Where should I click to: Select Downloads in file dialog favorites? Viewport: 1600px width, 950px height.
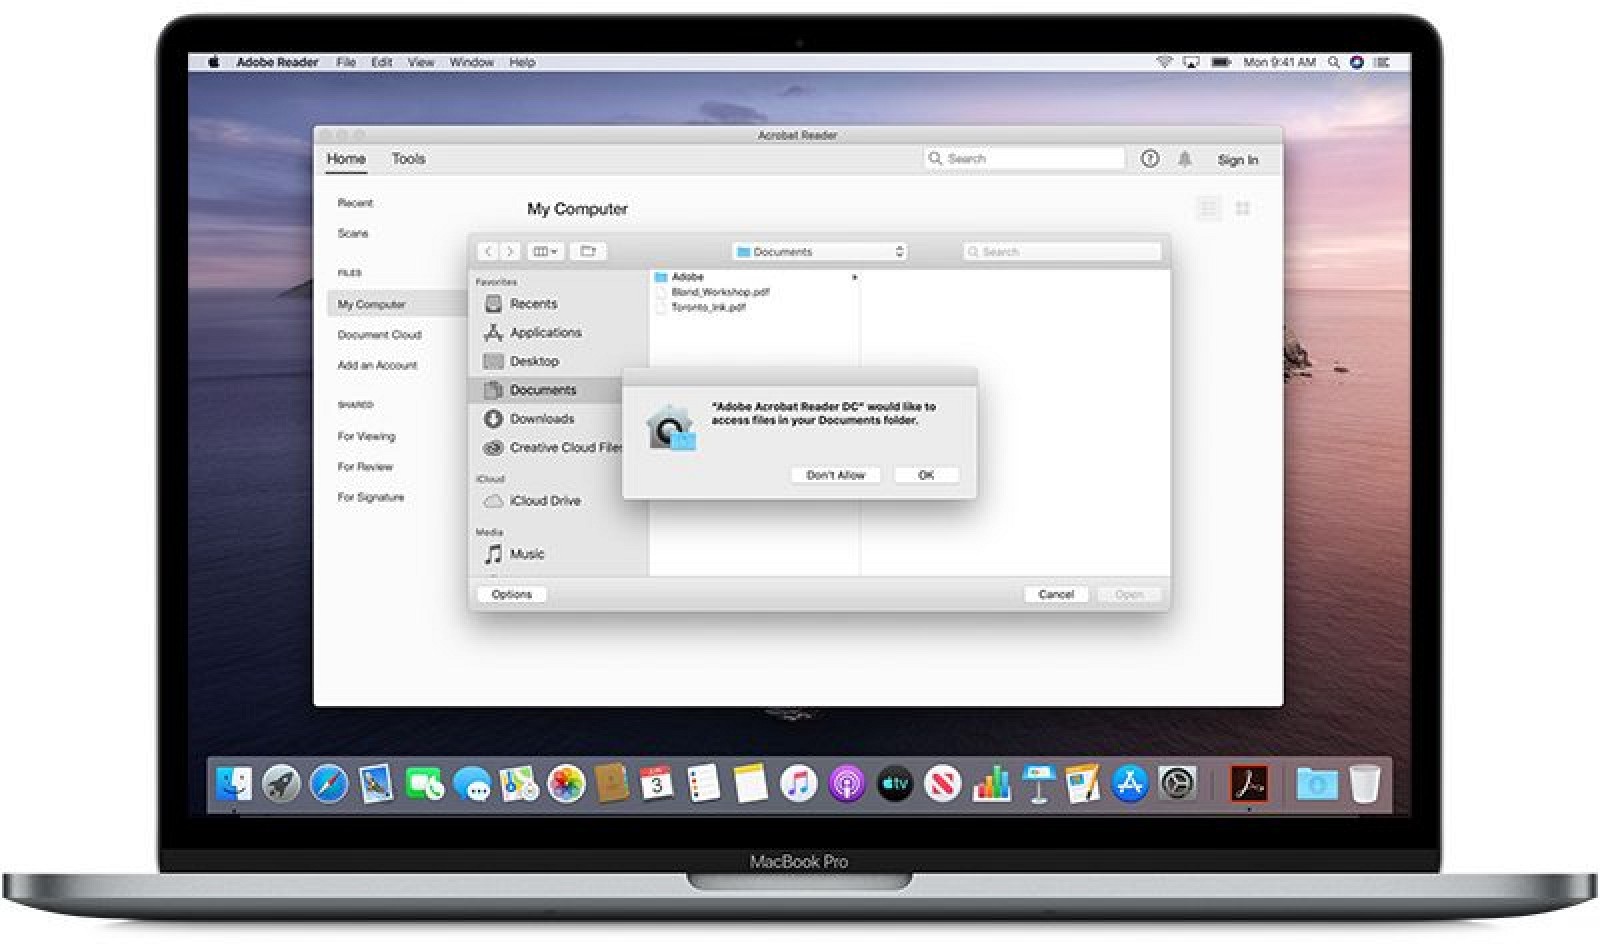(542, 419)
